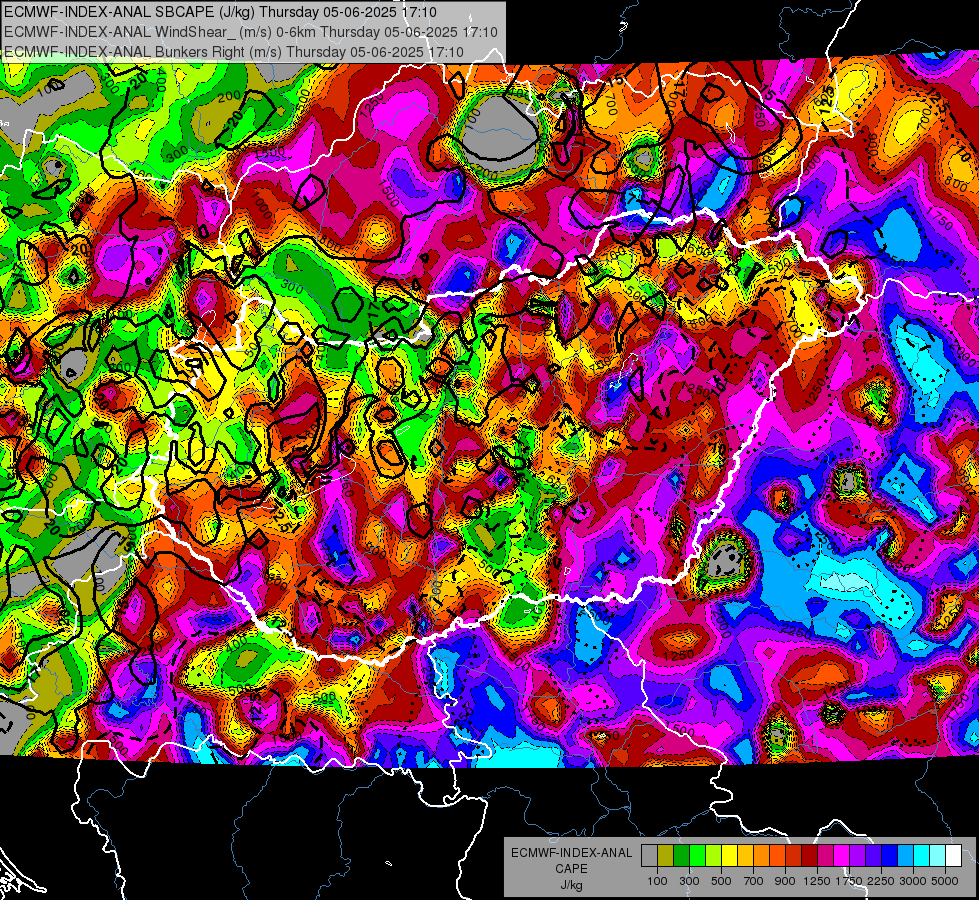The height and width of the screenshot is (900, 979).
Task: Click the legend value 5000
Action: (945, 881)
